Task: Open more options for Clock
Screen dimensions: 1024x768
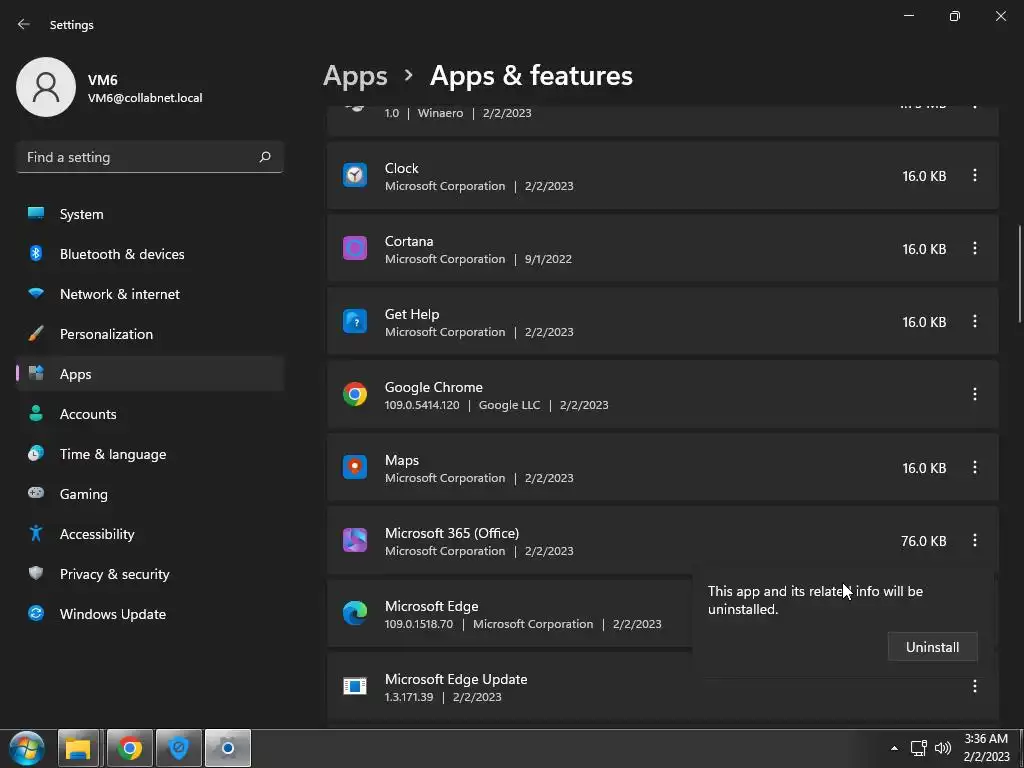Action: [x=974, y=175]
